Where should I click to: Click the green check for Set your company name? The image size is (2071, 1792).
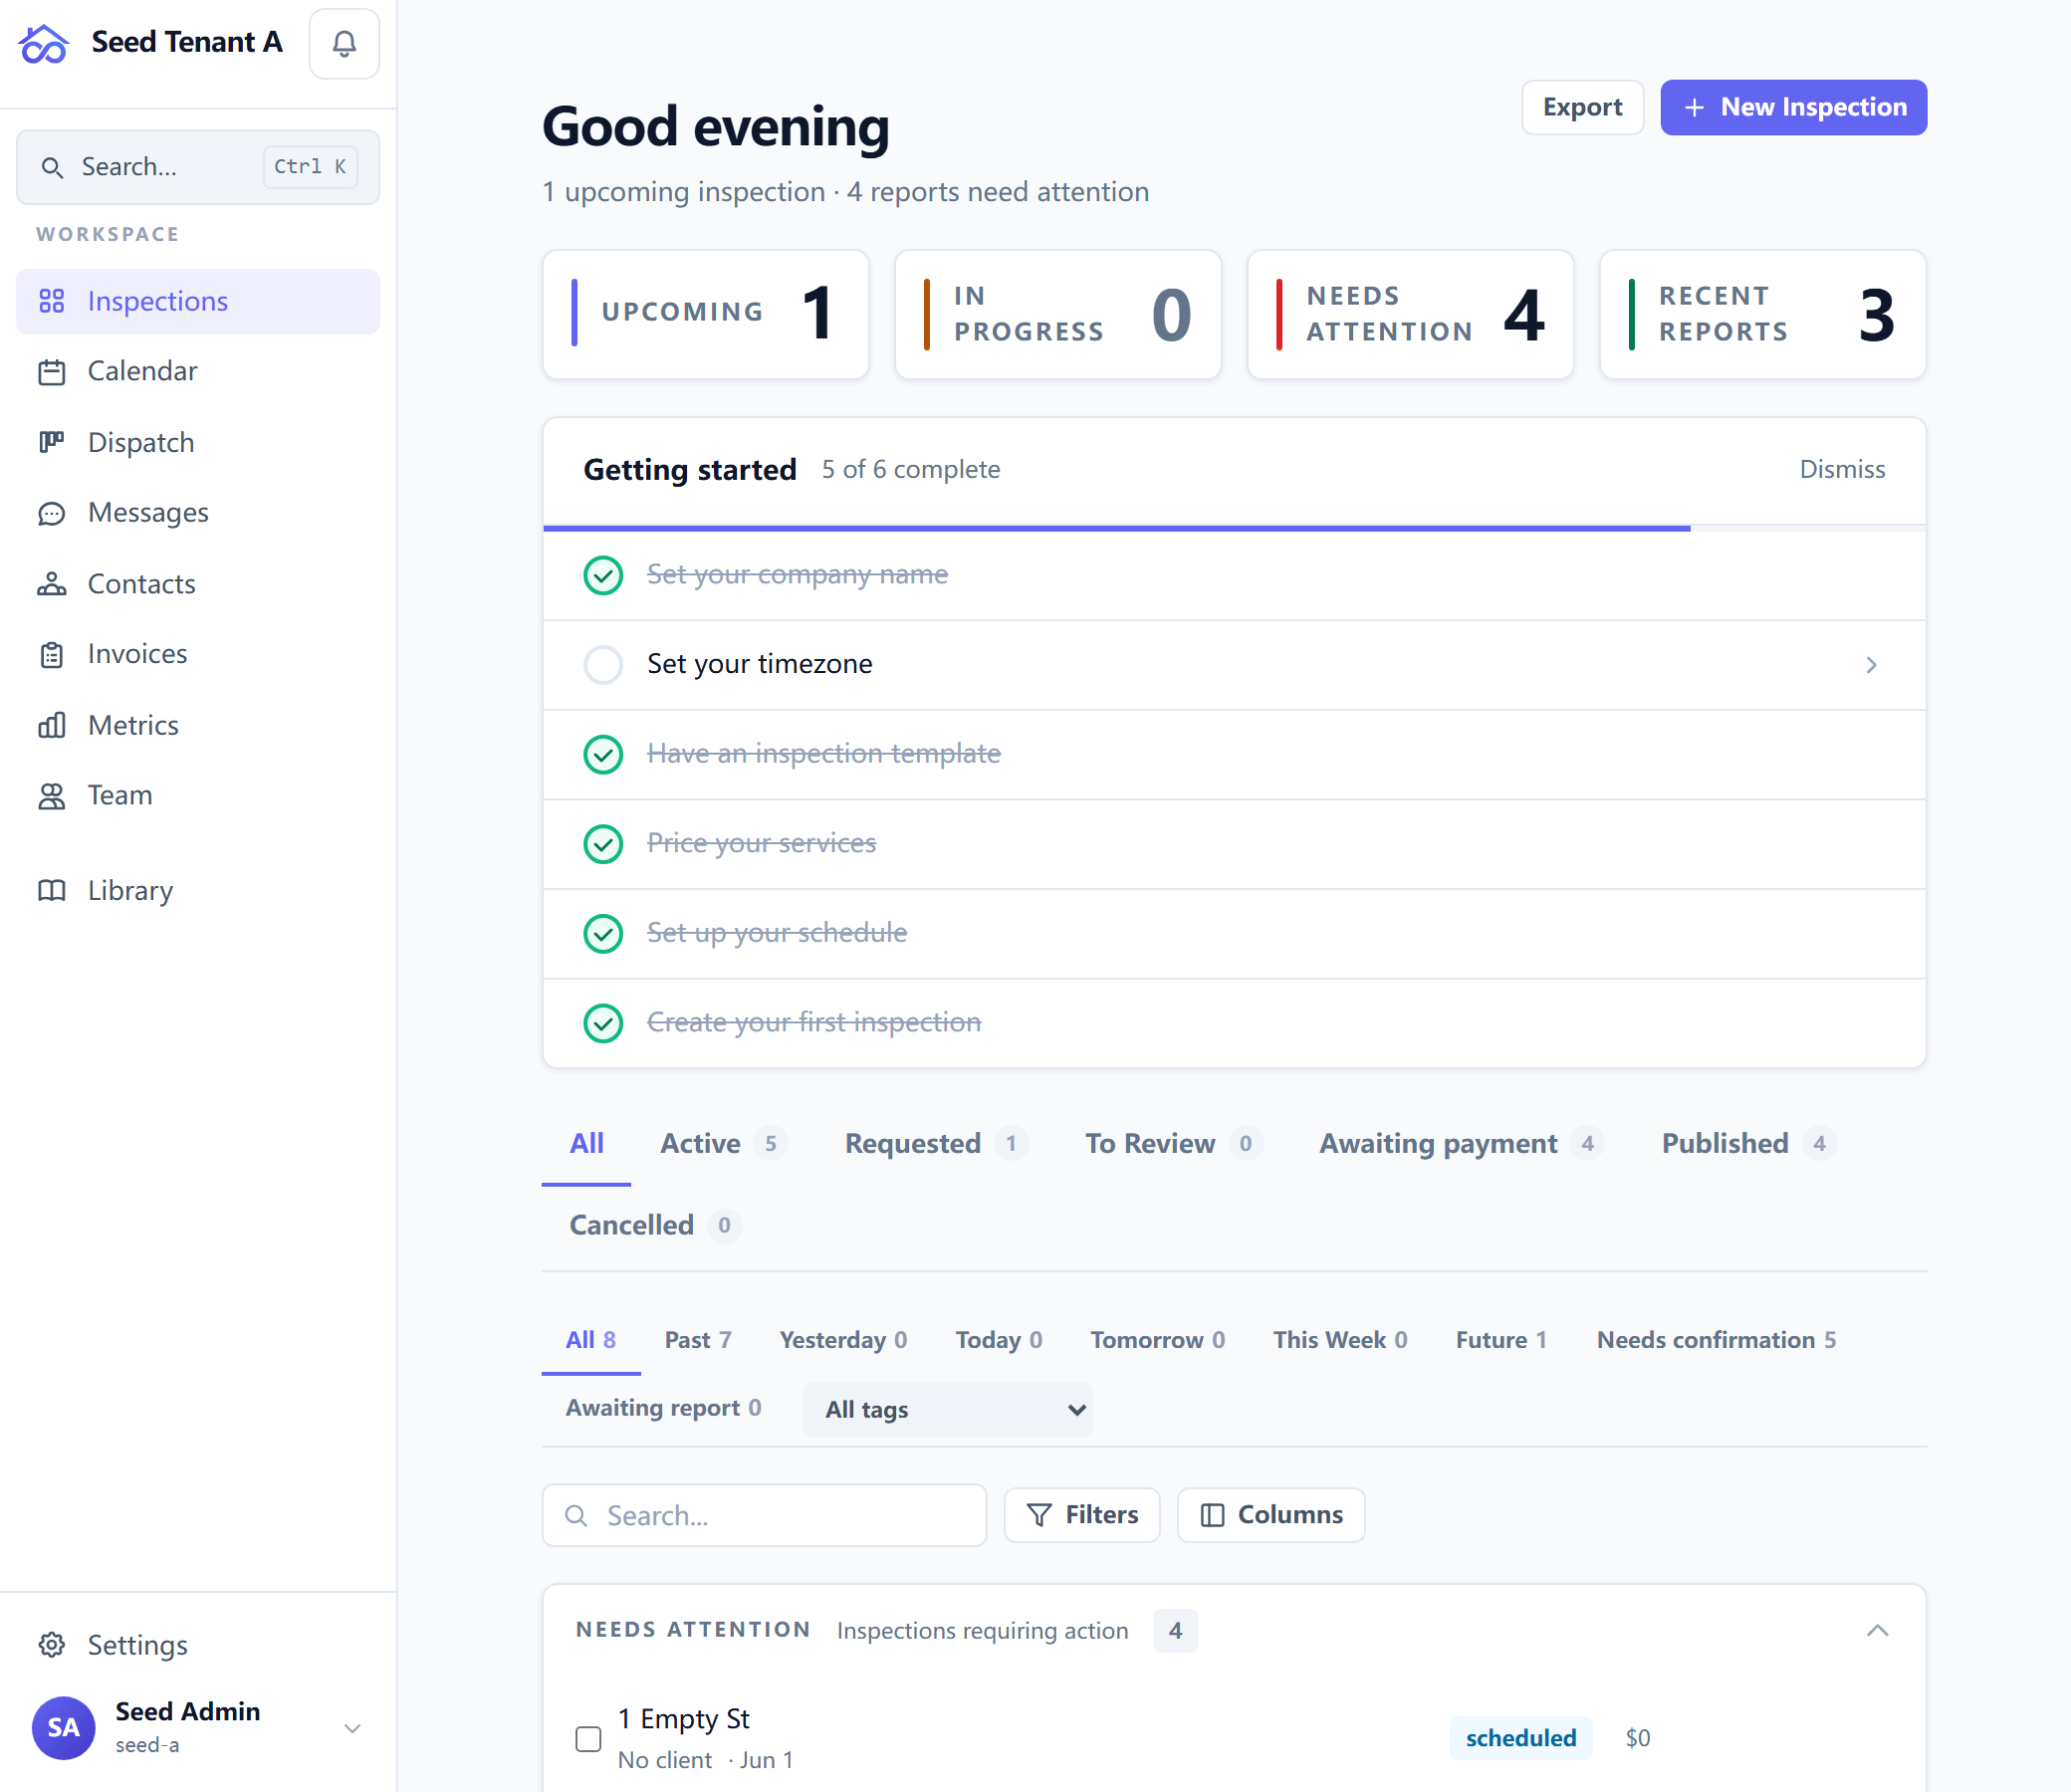coord(603,575)
